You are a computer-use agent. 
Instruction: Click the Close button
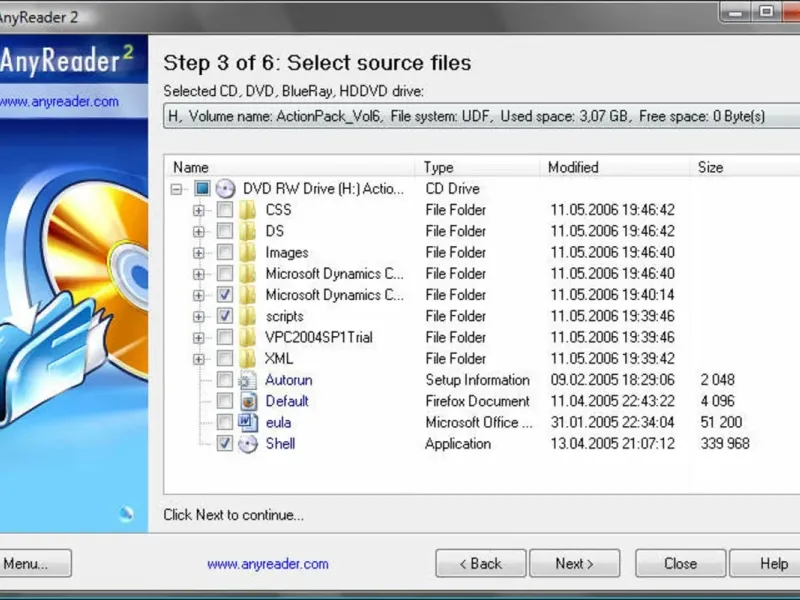click(x=680, y=563)
